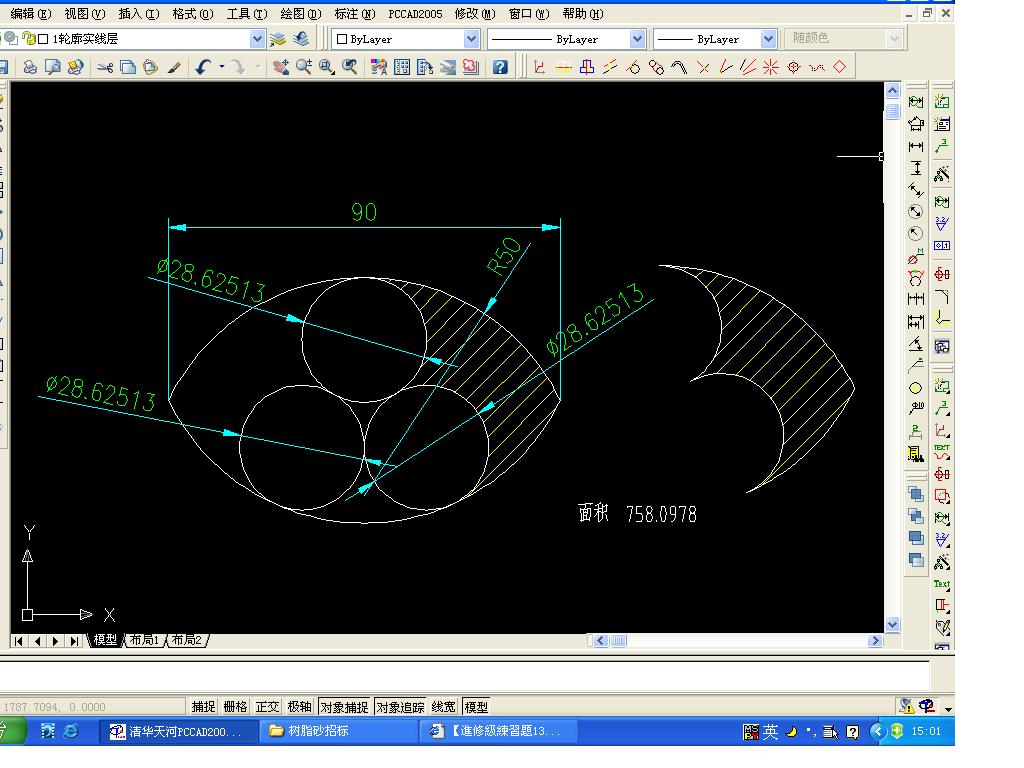The height and width of the screenshot is (768, 1024).
Task: Toggle 捕捉 snap mode
Action: click(203, 707)
